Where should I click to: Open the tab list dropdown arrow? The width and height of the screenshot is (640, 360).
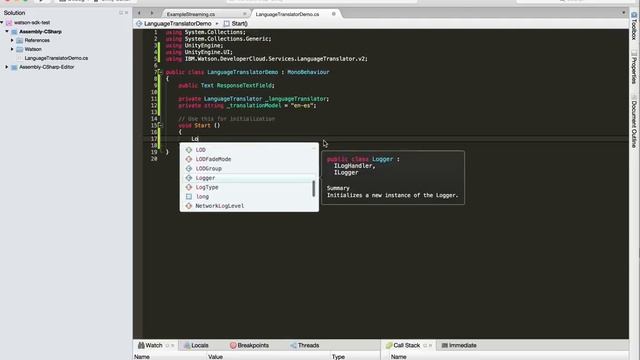click(623, 13)
